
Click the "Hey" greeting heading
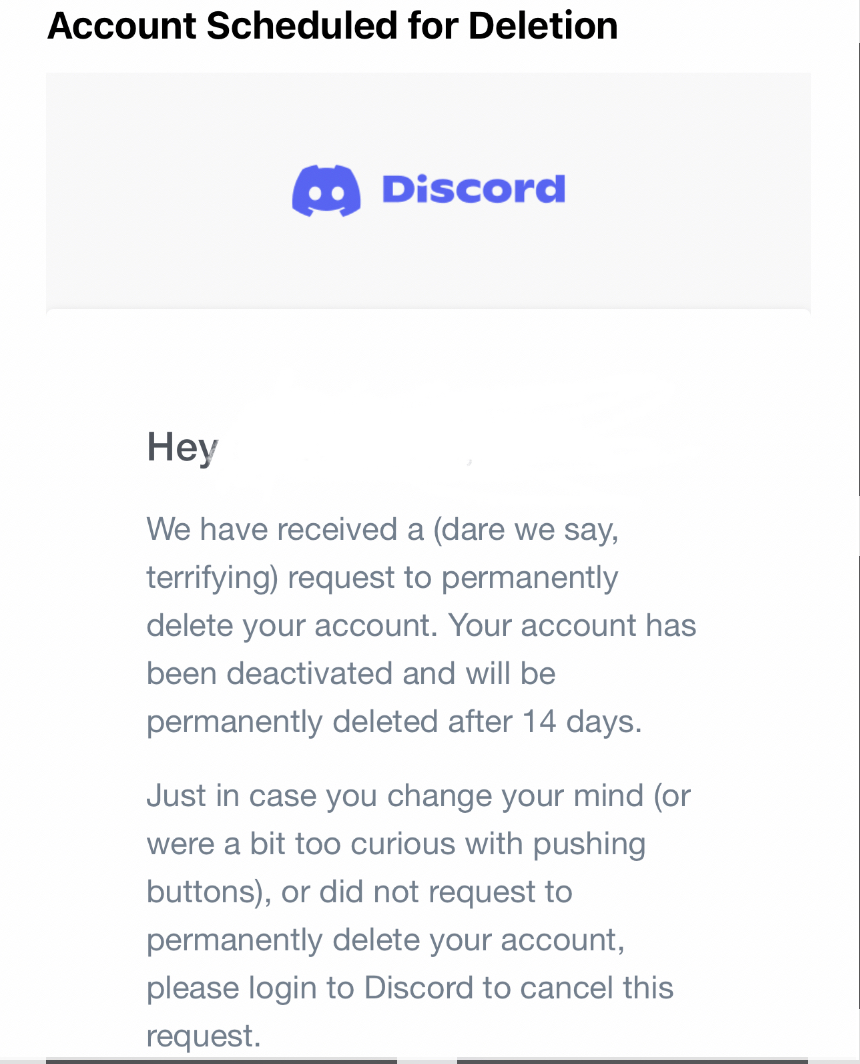tap(181, 447)
